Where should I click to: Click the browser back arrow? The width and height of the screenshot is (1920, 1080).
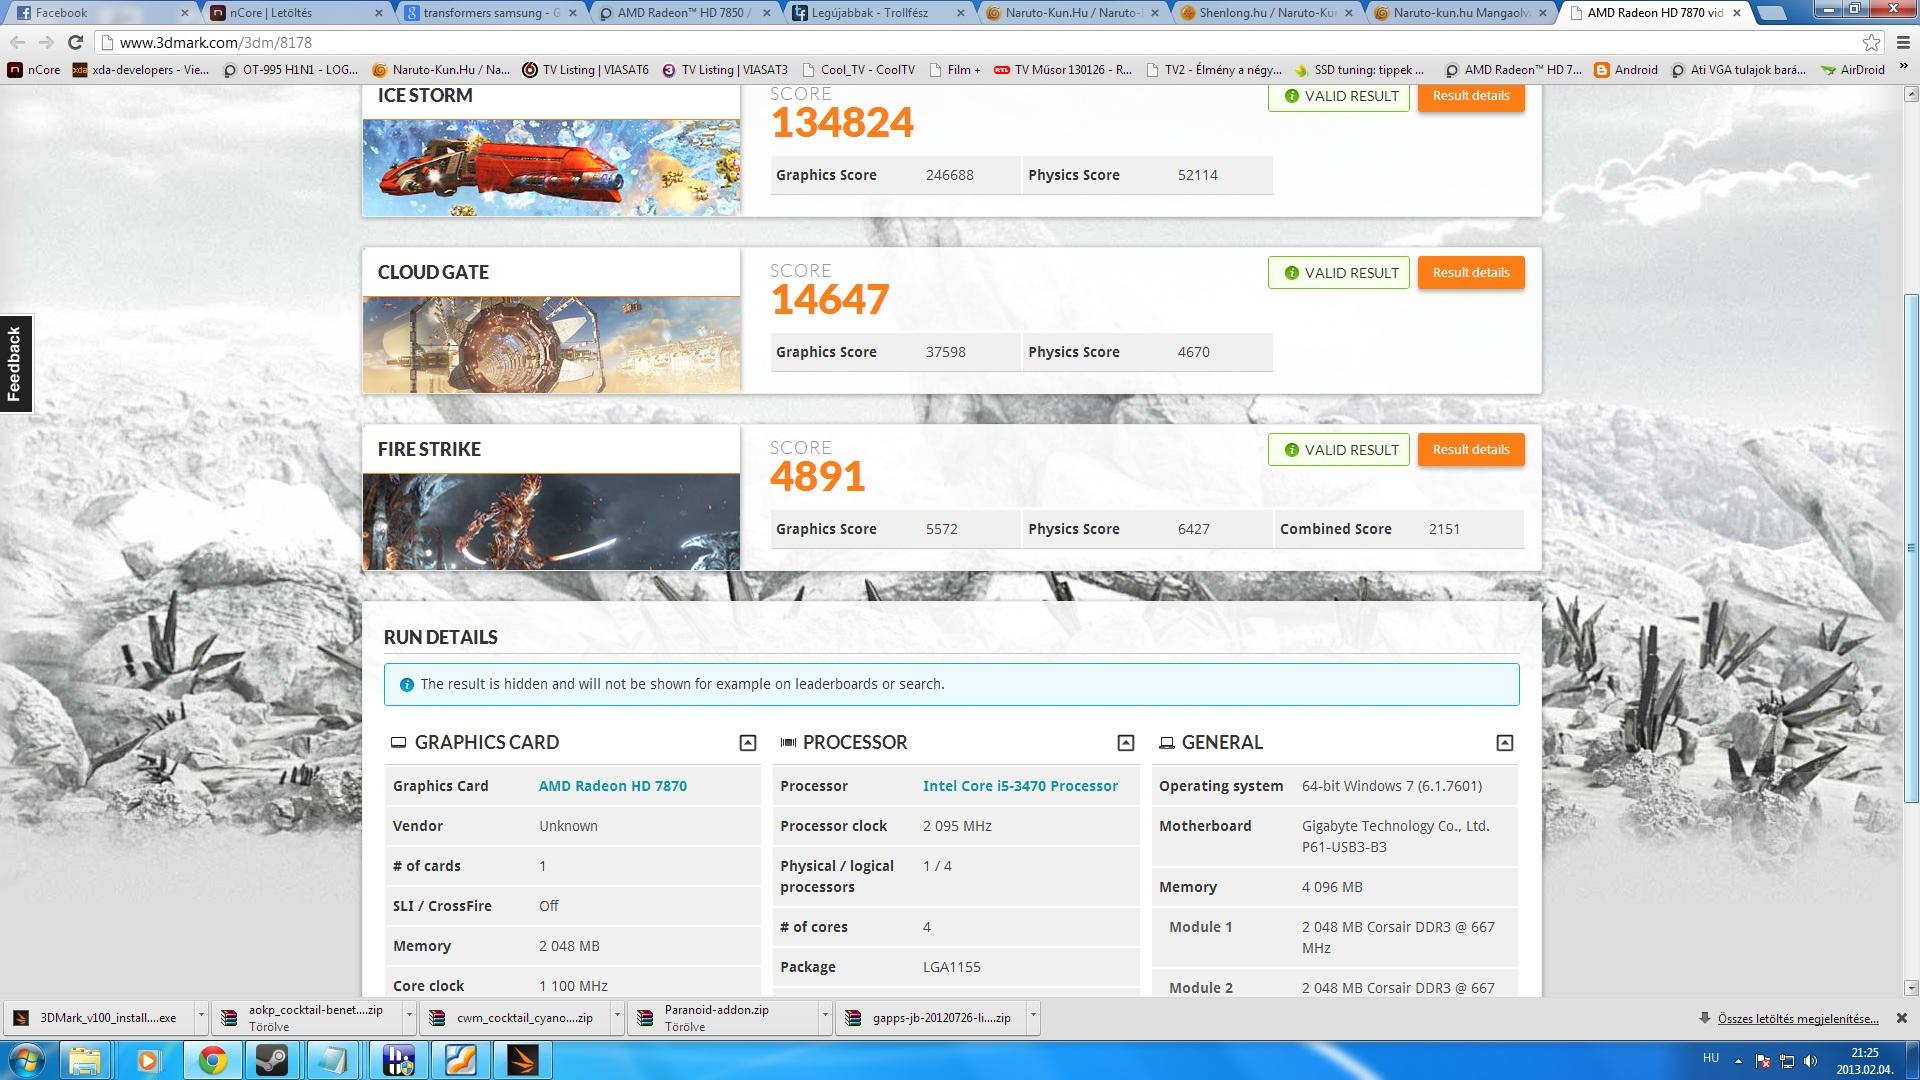tap(17, 42)
